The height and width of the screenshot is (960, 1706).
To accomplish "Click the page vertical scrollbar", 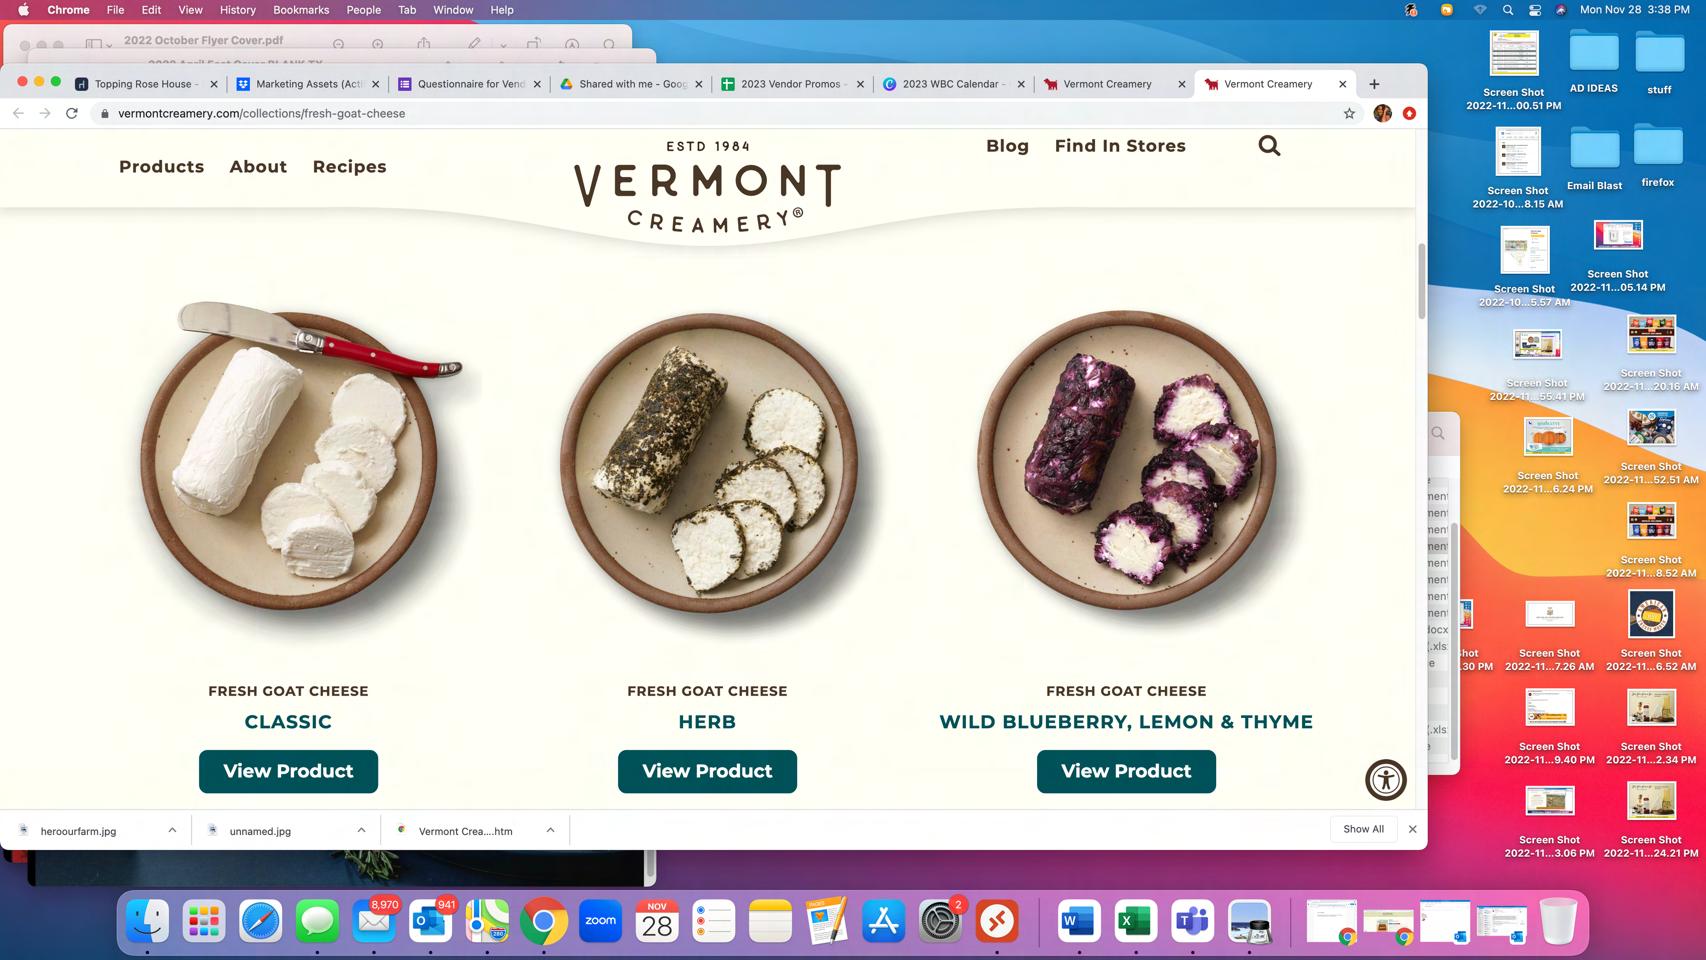I will pos(1421,280).
